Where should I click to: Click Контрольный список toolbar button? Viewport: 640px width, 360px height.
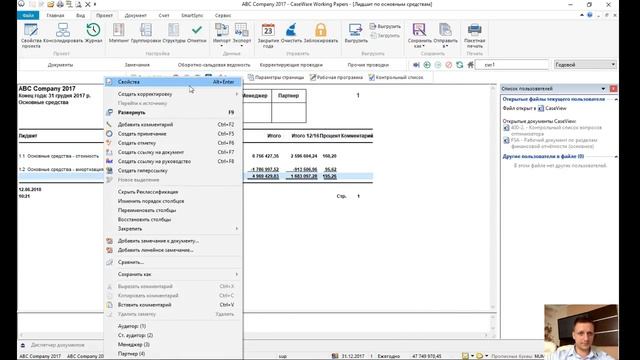pyautogui.click(x=396, y=77)
